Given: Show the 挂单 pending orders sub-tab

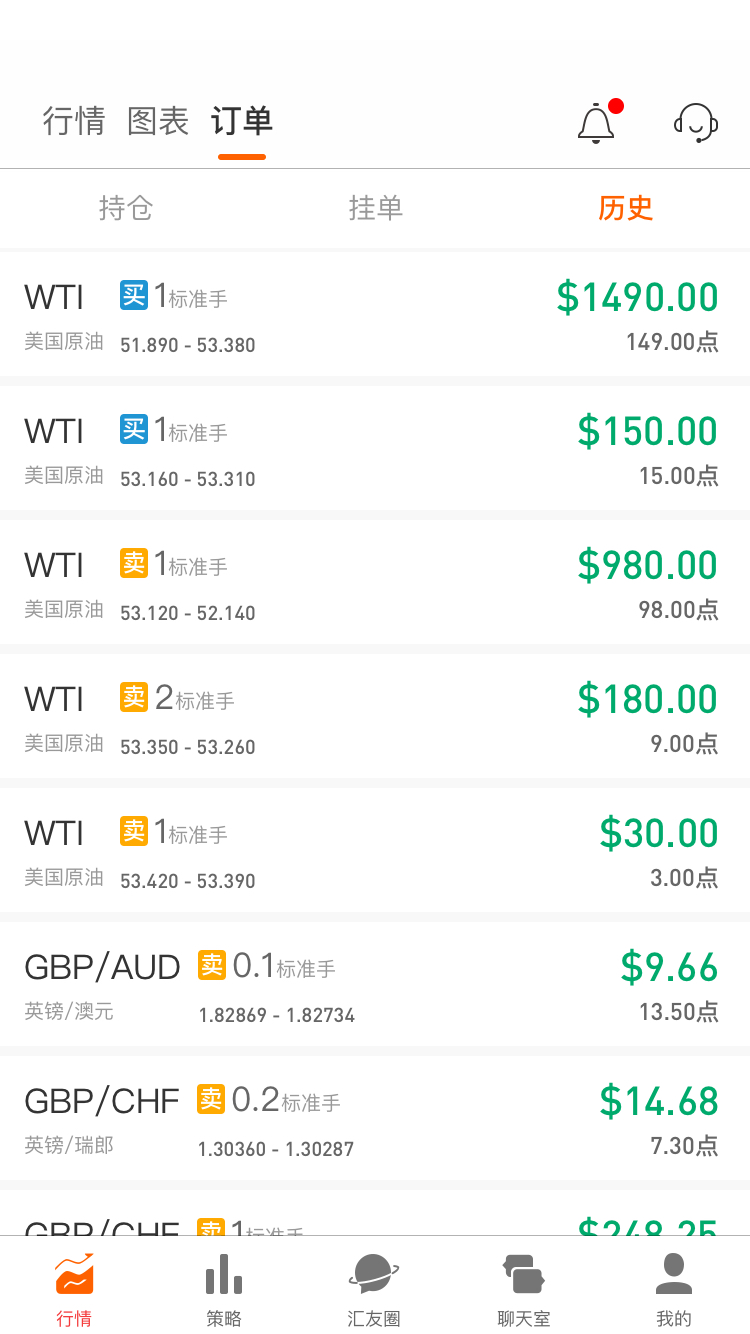Looking at the screenshot, I should pos(376,208).
